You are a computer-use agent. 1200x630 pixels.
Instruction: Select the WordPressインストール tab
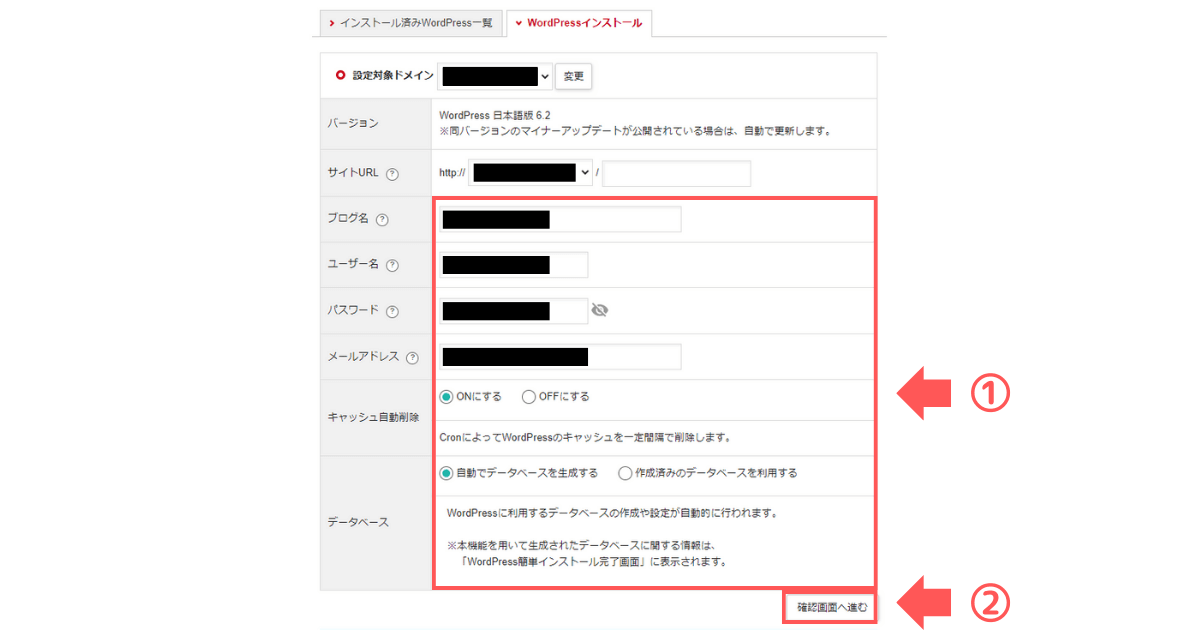pyautogui.click(x=579, y=23)
